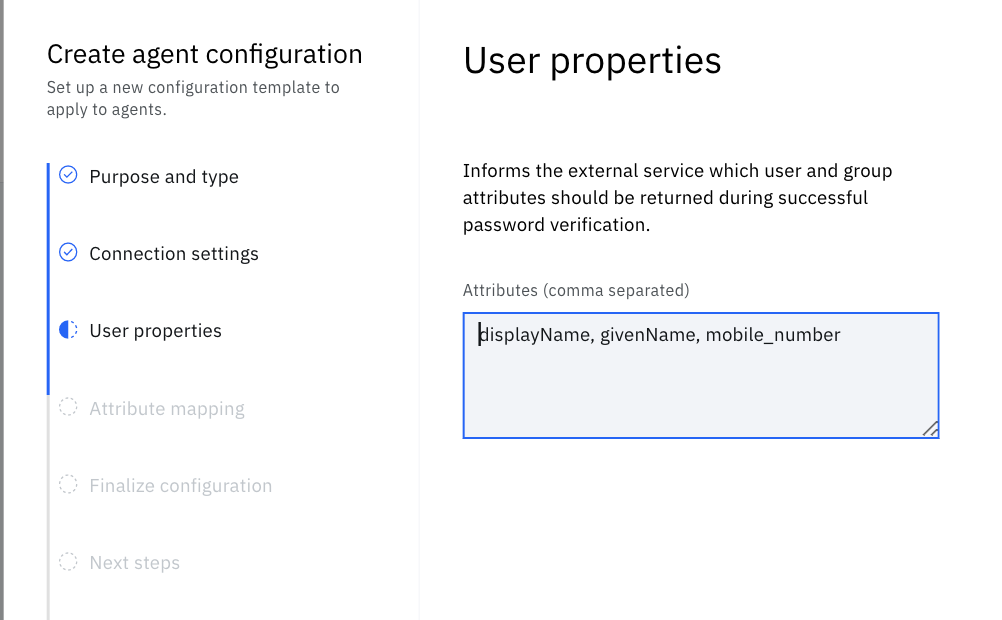Viewport: 1002px width, 620px height.
Task: Click the Attributes (comma separated) label
Action: click(x=576, y=290)
